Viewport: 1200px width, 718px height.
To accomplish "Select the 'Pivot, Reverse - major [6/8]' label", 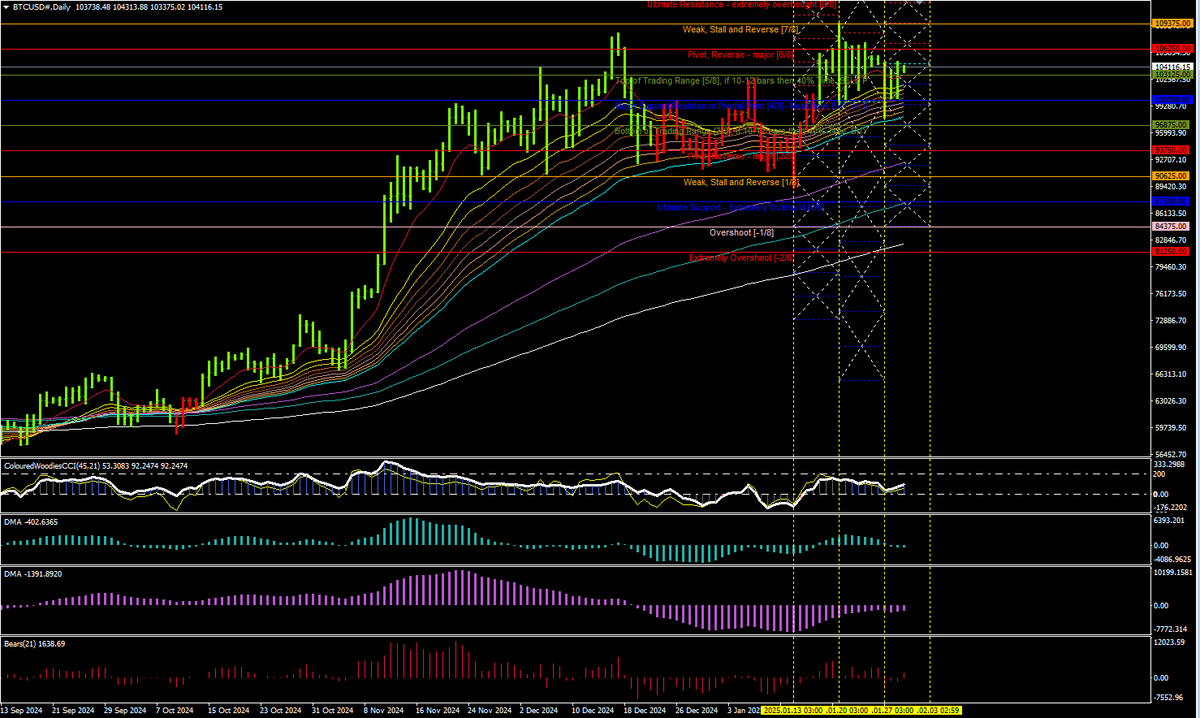I will pyautogui.click(x=742, y=54).
